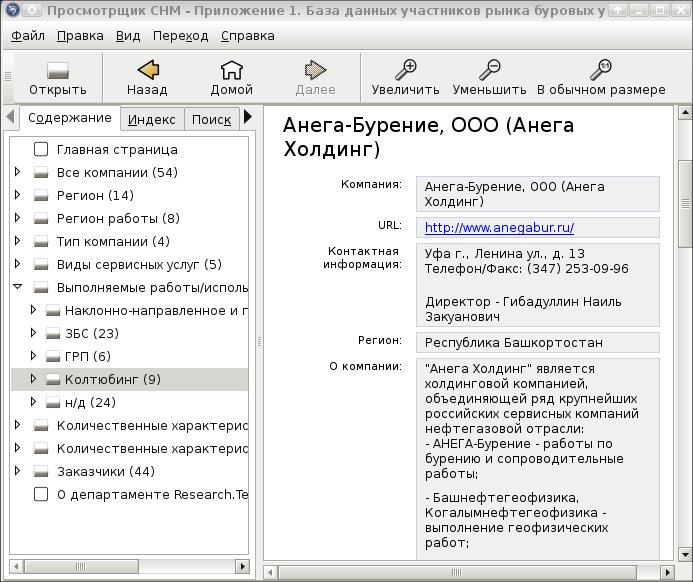Expand the Регион (14) node
The height and width of the screenshot is (582, 693).
coord(17,194)
